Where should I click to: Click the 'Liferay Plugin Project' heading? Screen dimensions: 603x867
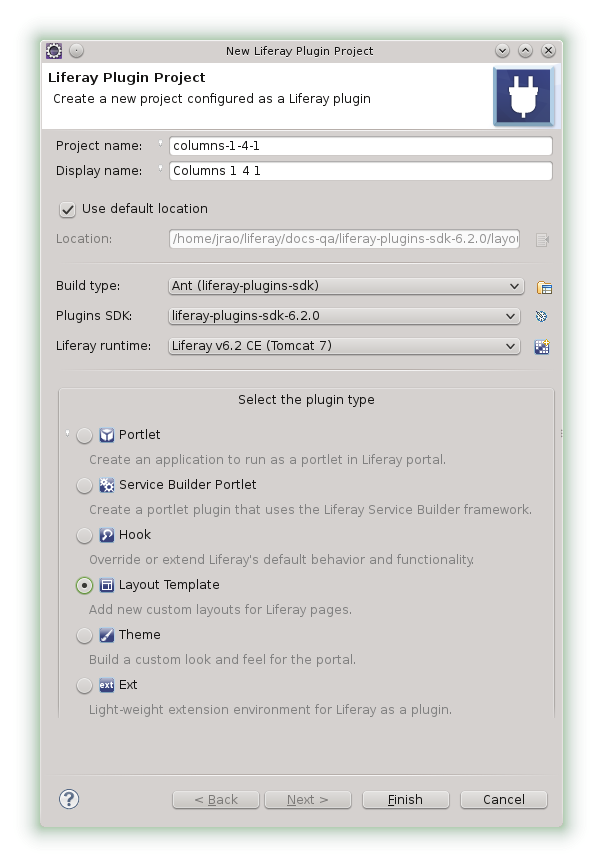127,77
